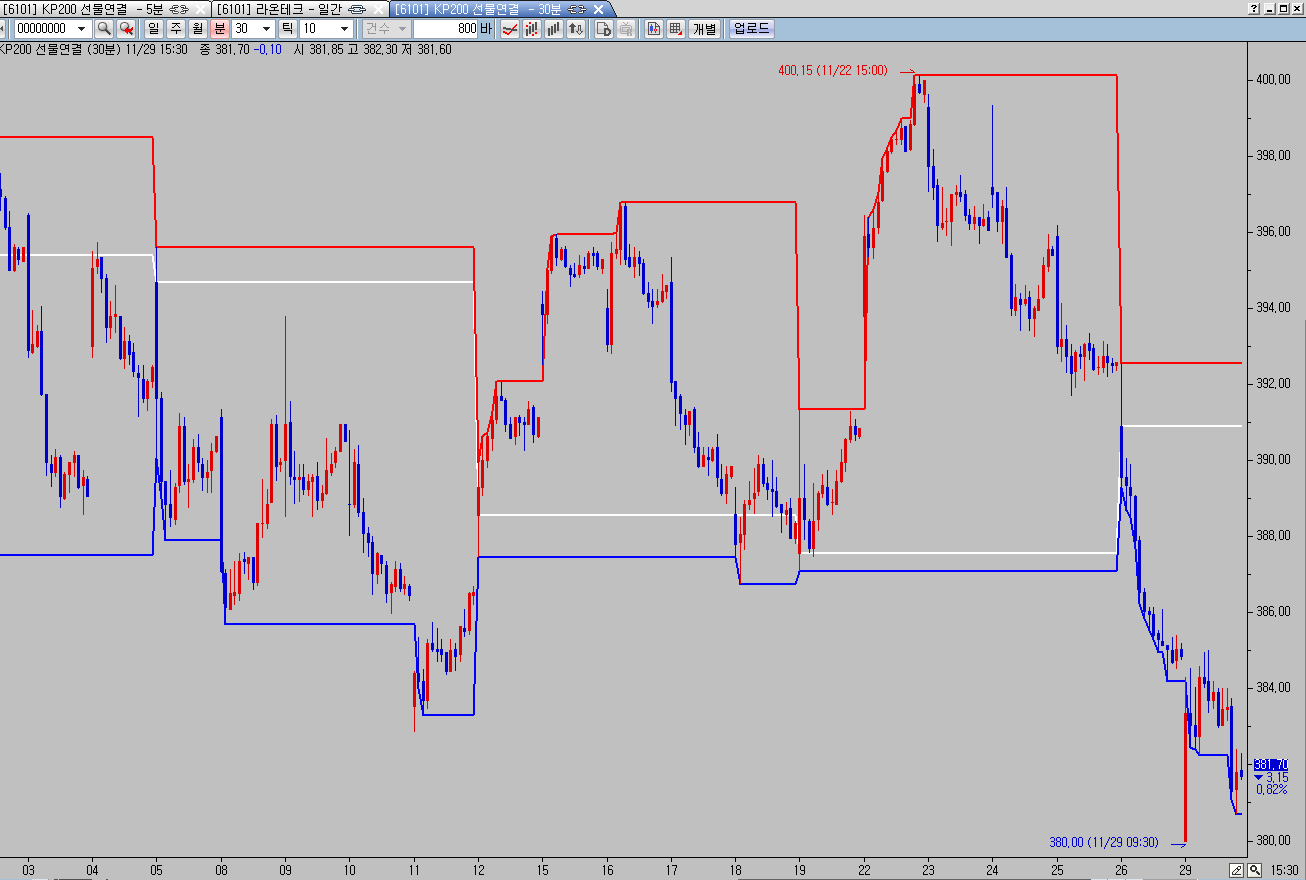The width and height of the screenshot is (1306, 880).
Task: Click the grid table toolbar icon
Action: click(676, 29)
